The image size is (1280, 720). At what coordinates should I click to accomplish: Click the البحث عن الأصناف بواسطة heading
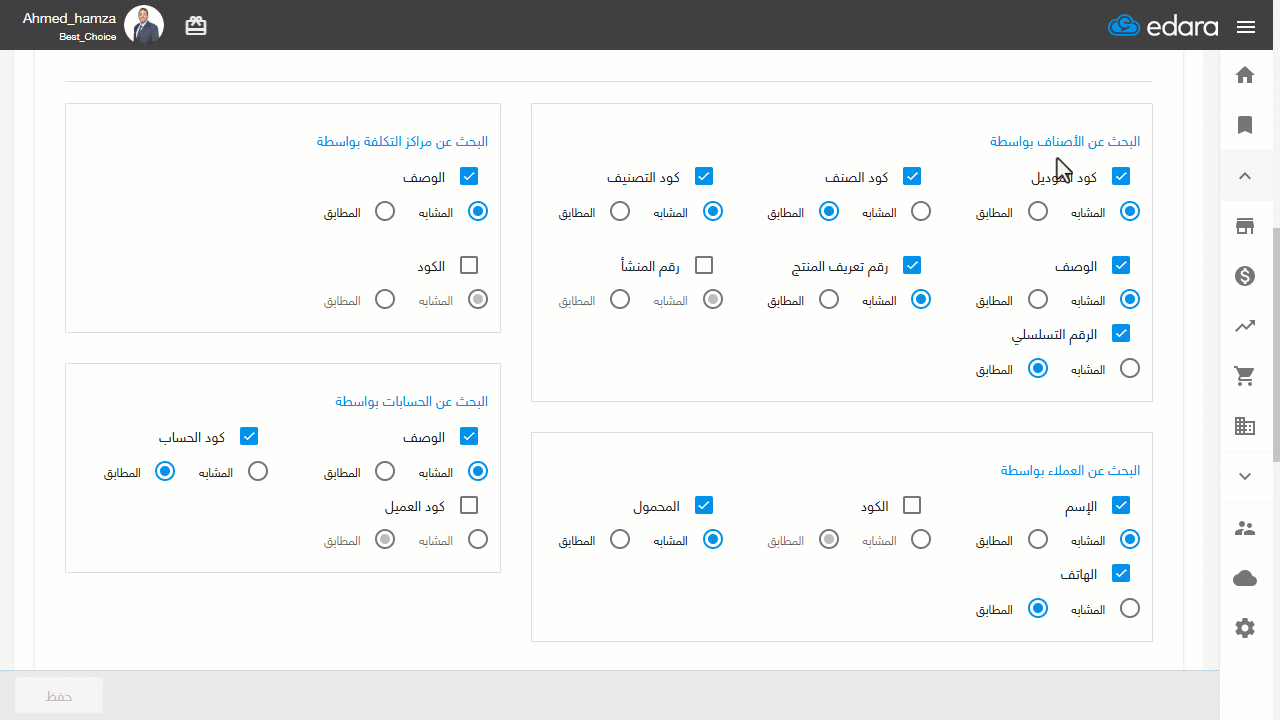point(1065,141)
